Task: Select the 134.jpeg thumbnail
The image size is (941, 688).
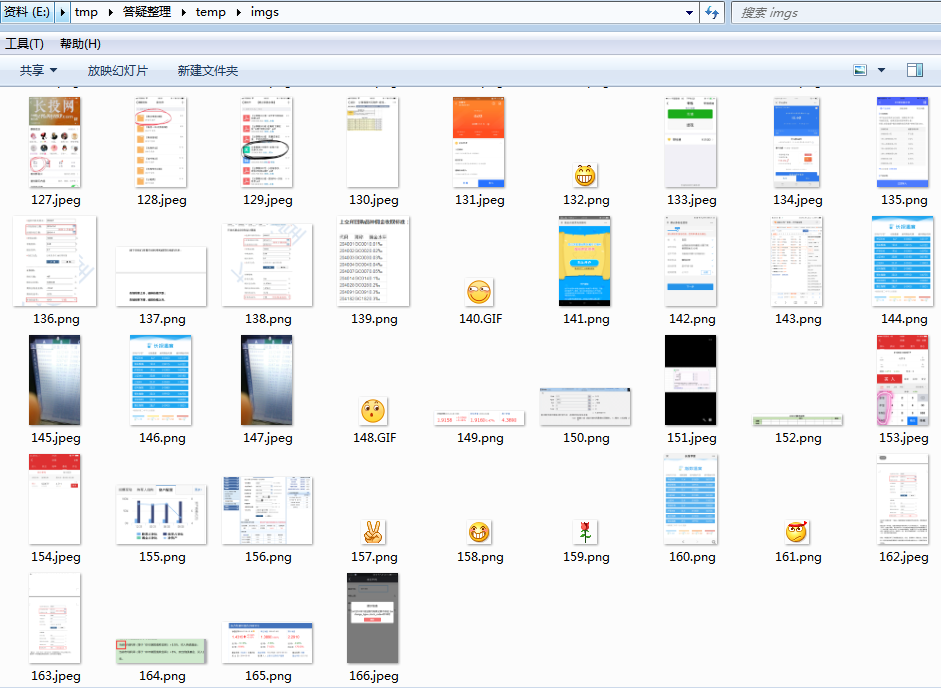Action: 797,142
